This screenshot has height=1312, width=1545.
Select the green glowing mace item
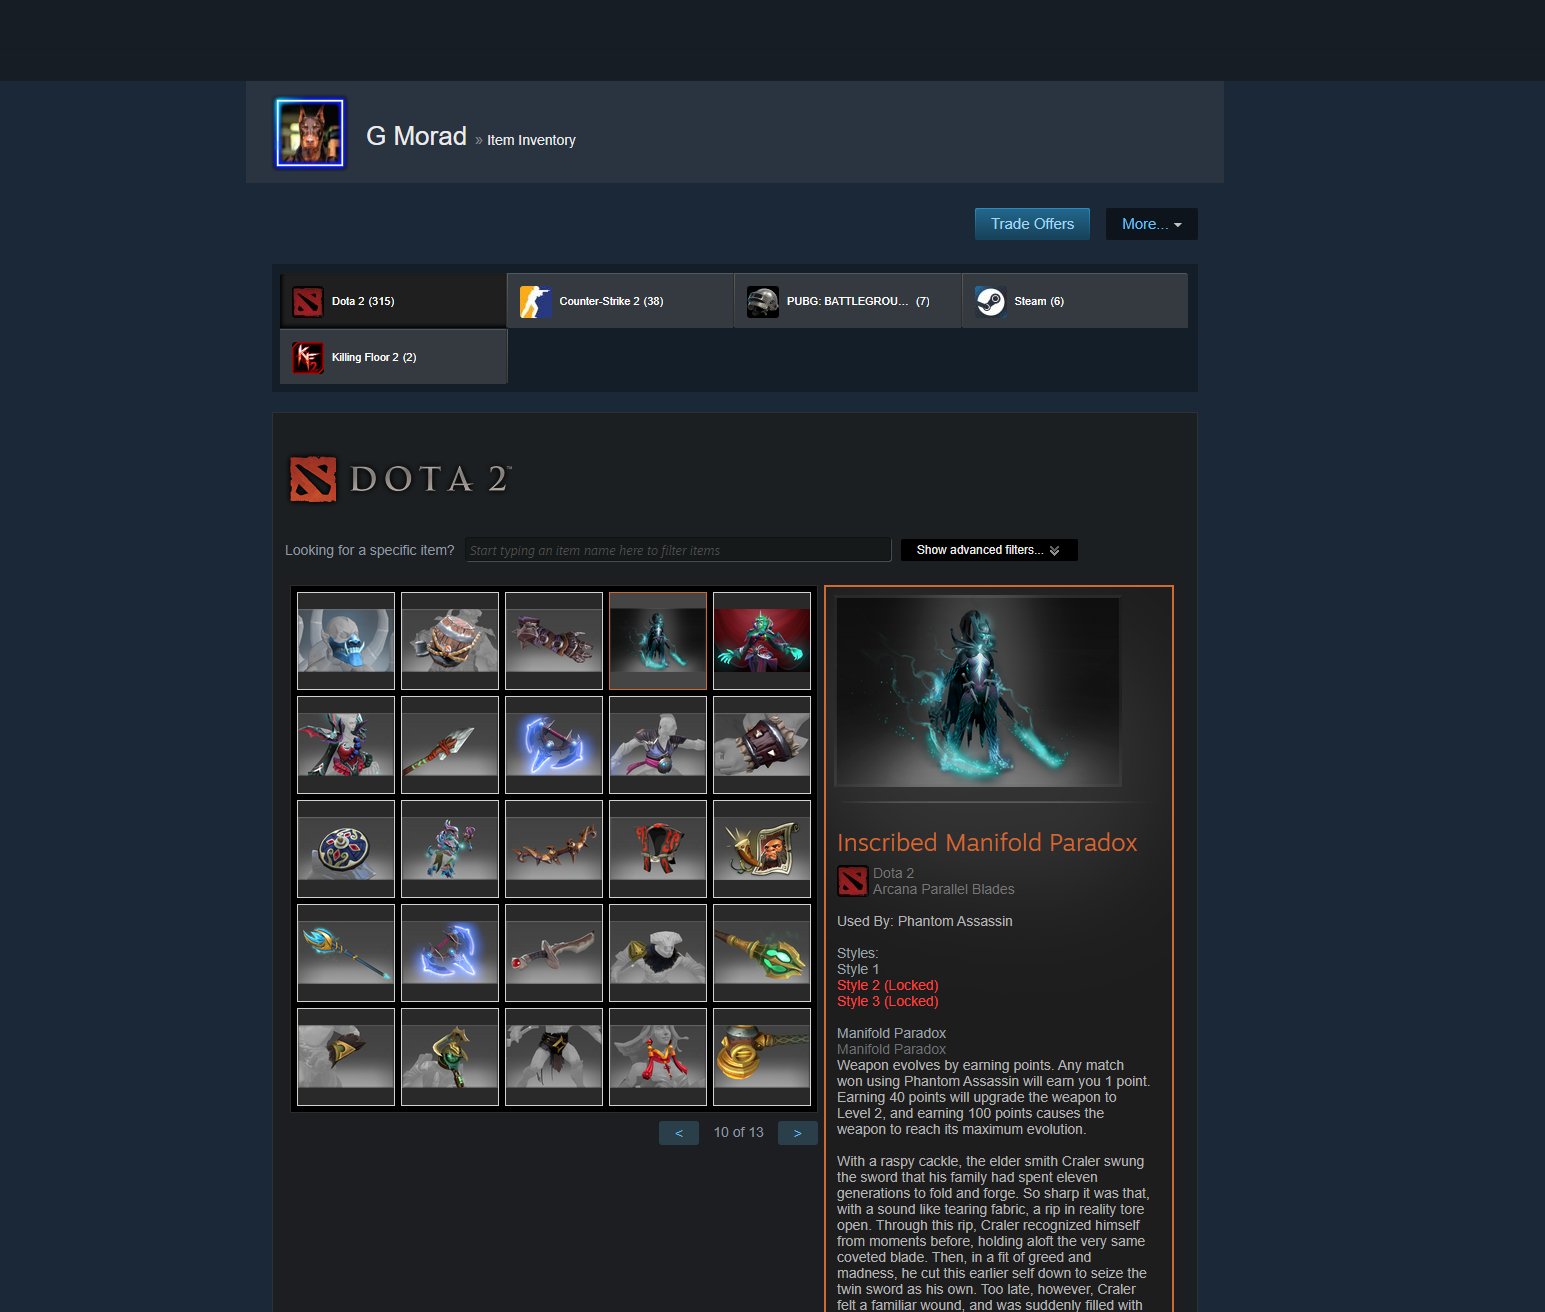(x=762, y=953)
